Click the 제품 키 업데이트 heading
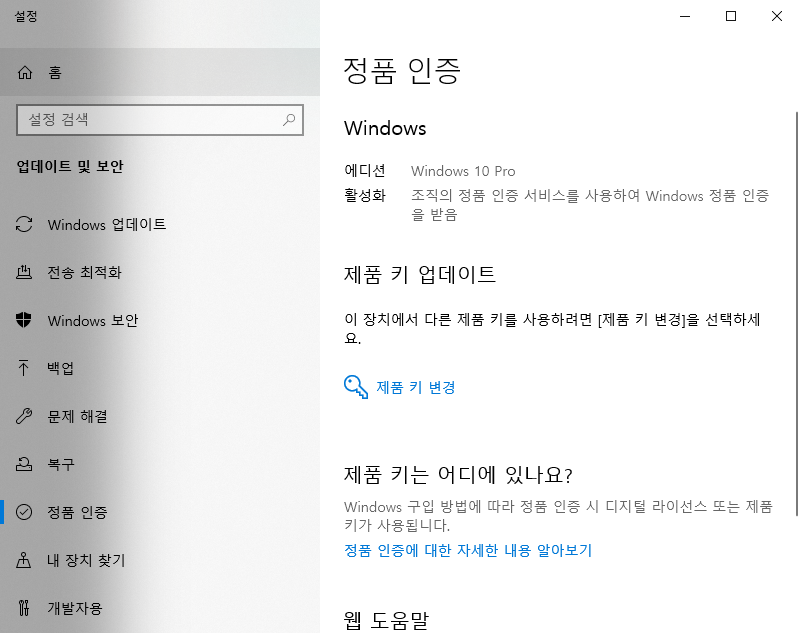The width and height of the screenshot is (800, 633). (419, 274)
